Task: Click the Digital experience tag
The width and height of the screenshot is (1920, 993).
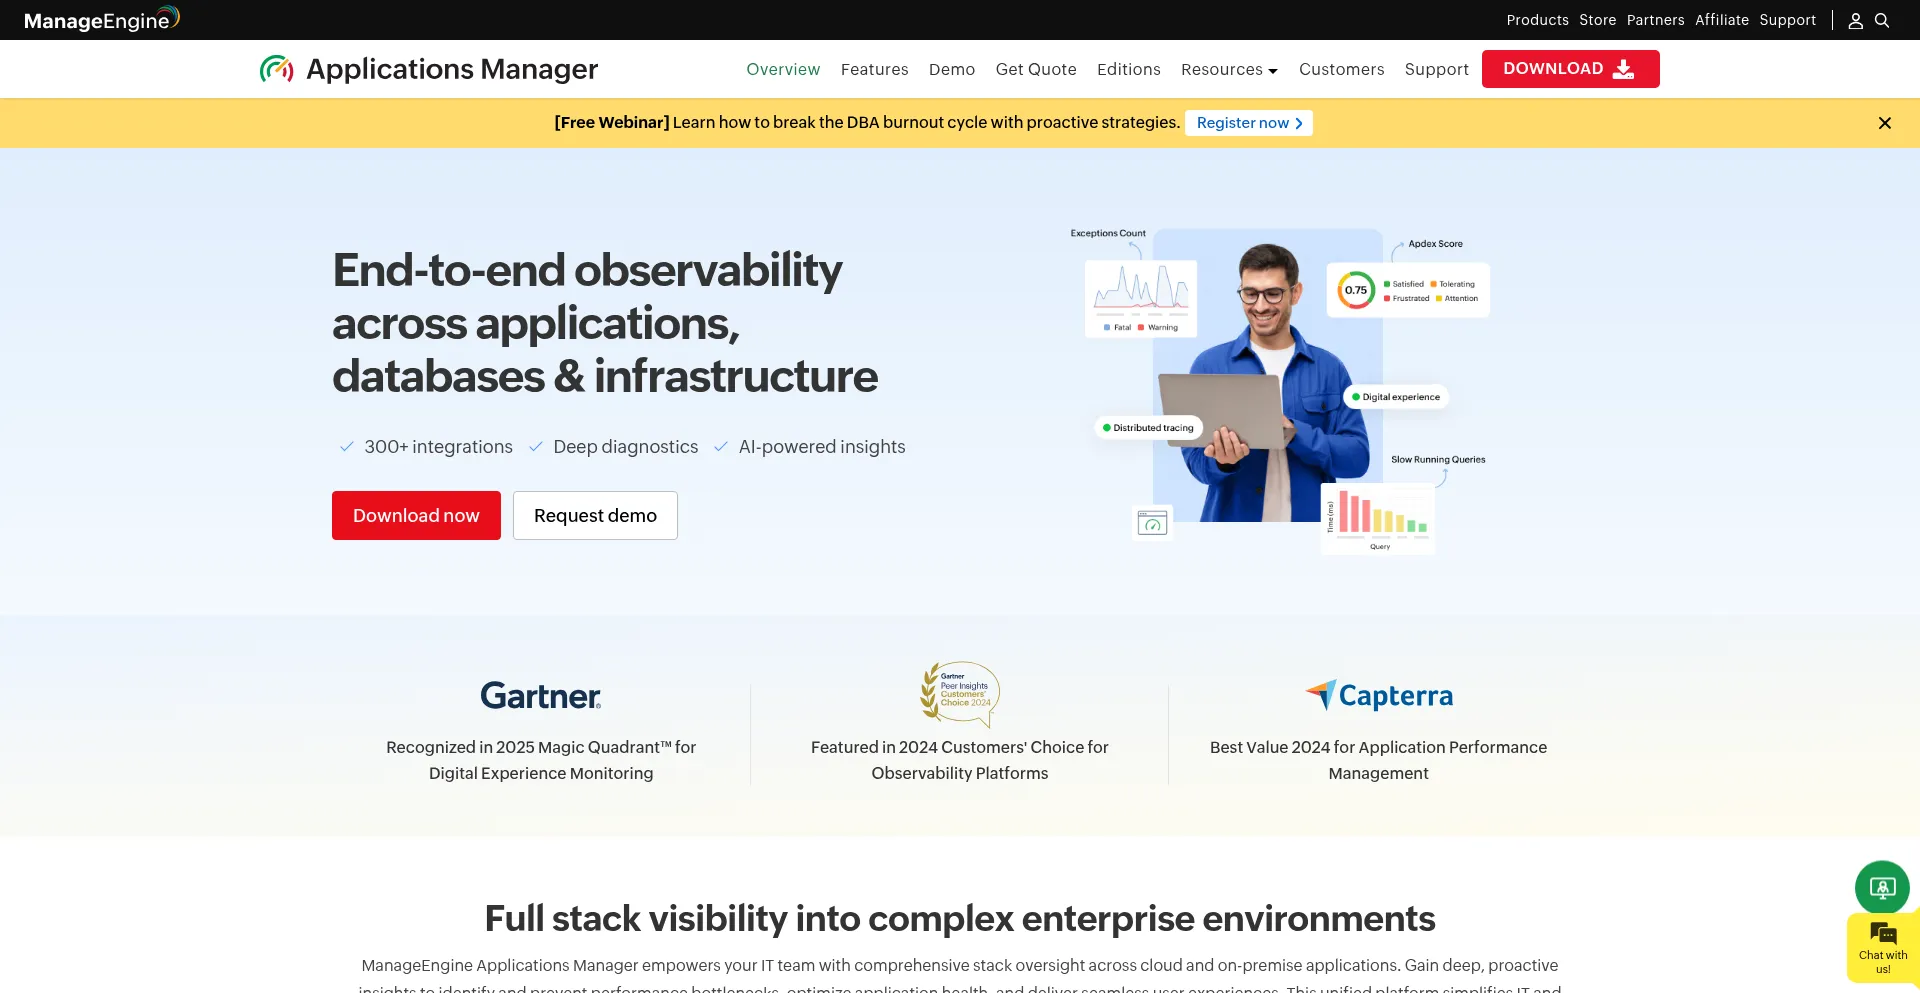Action: 1396,397
